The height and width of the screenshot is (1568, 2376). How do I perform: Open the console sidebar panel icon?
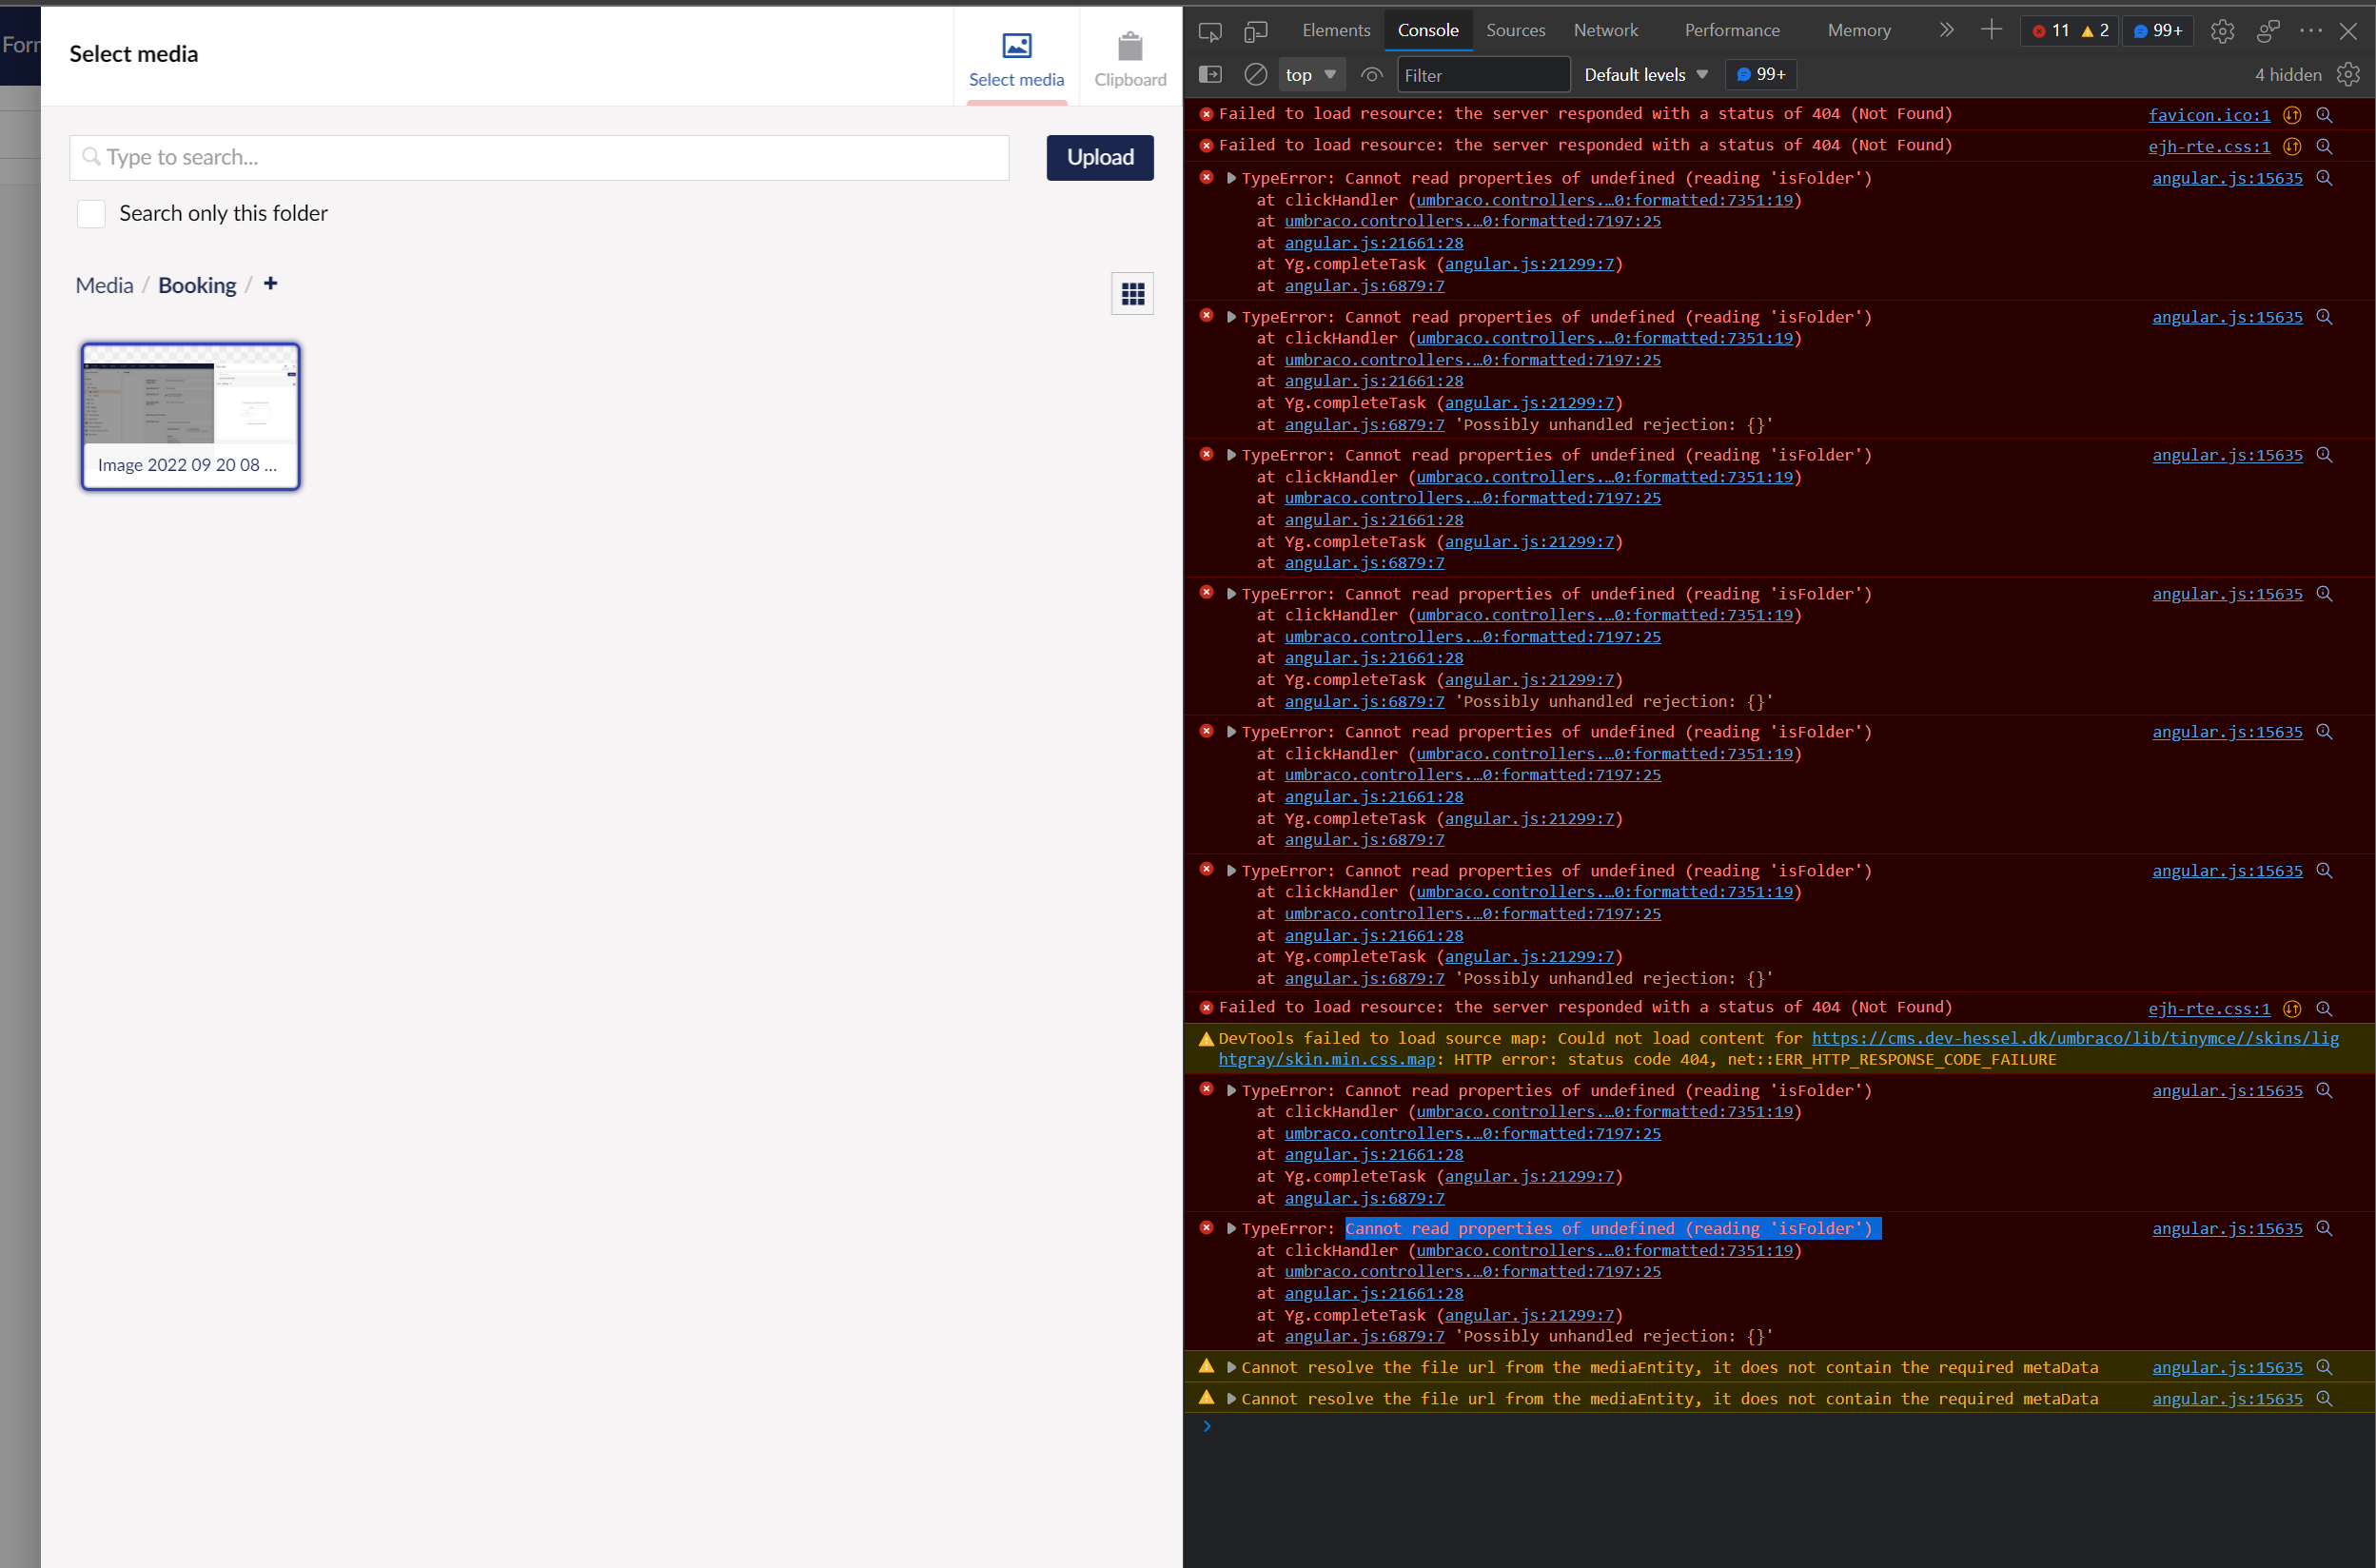[x=1210, y=74]
